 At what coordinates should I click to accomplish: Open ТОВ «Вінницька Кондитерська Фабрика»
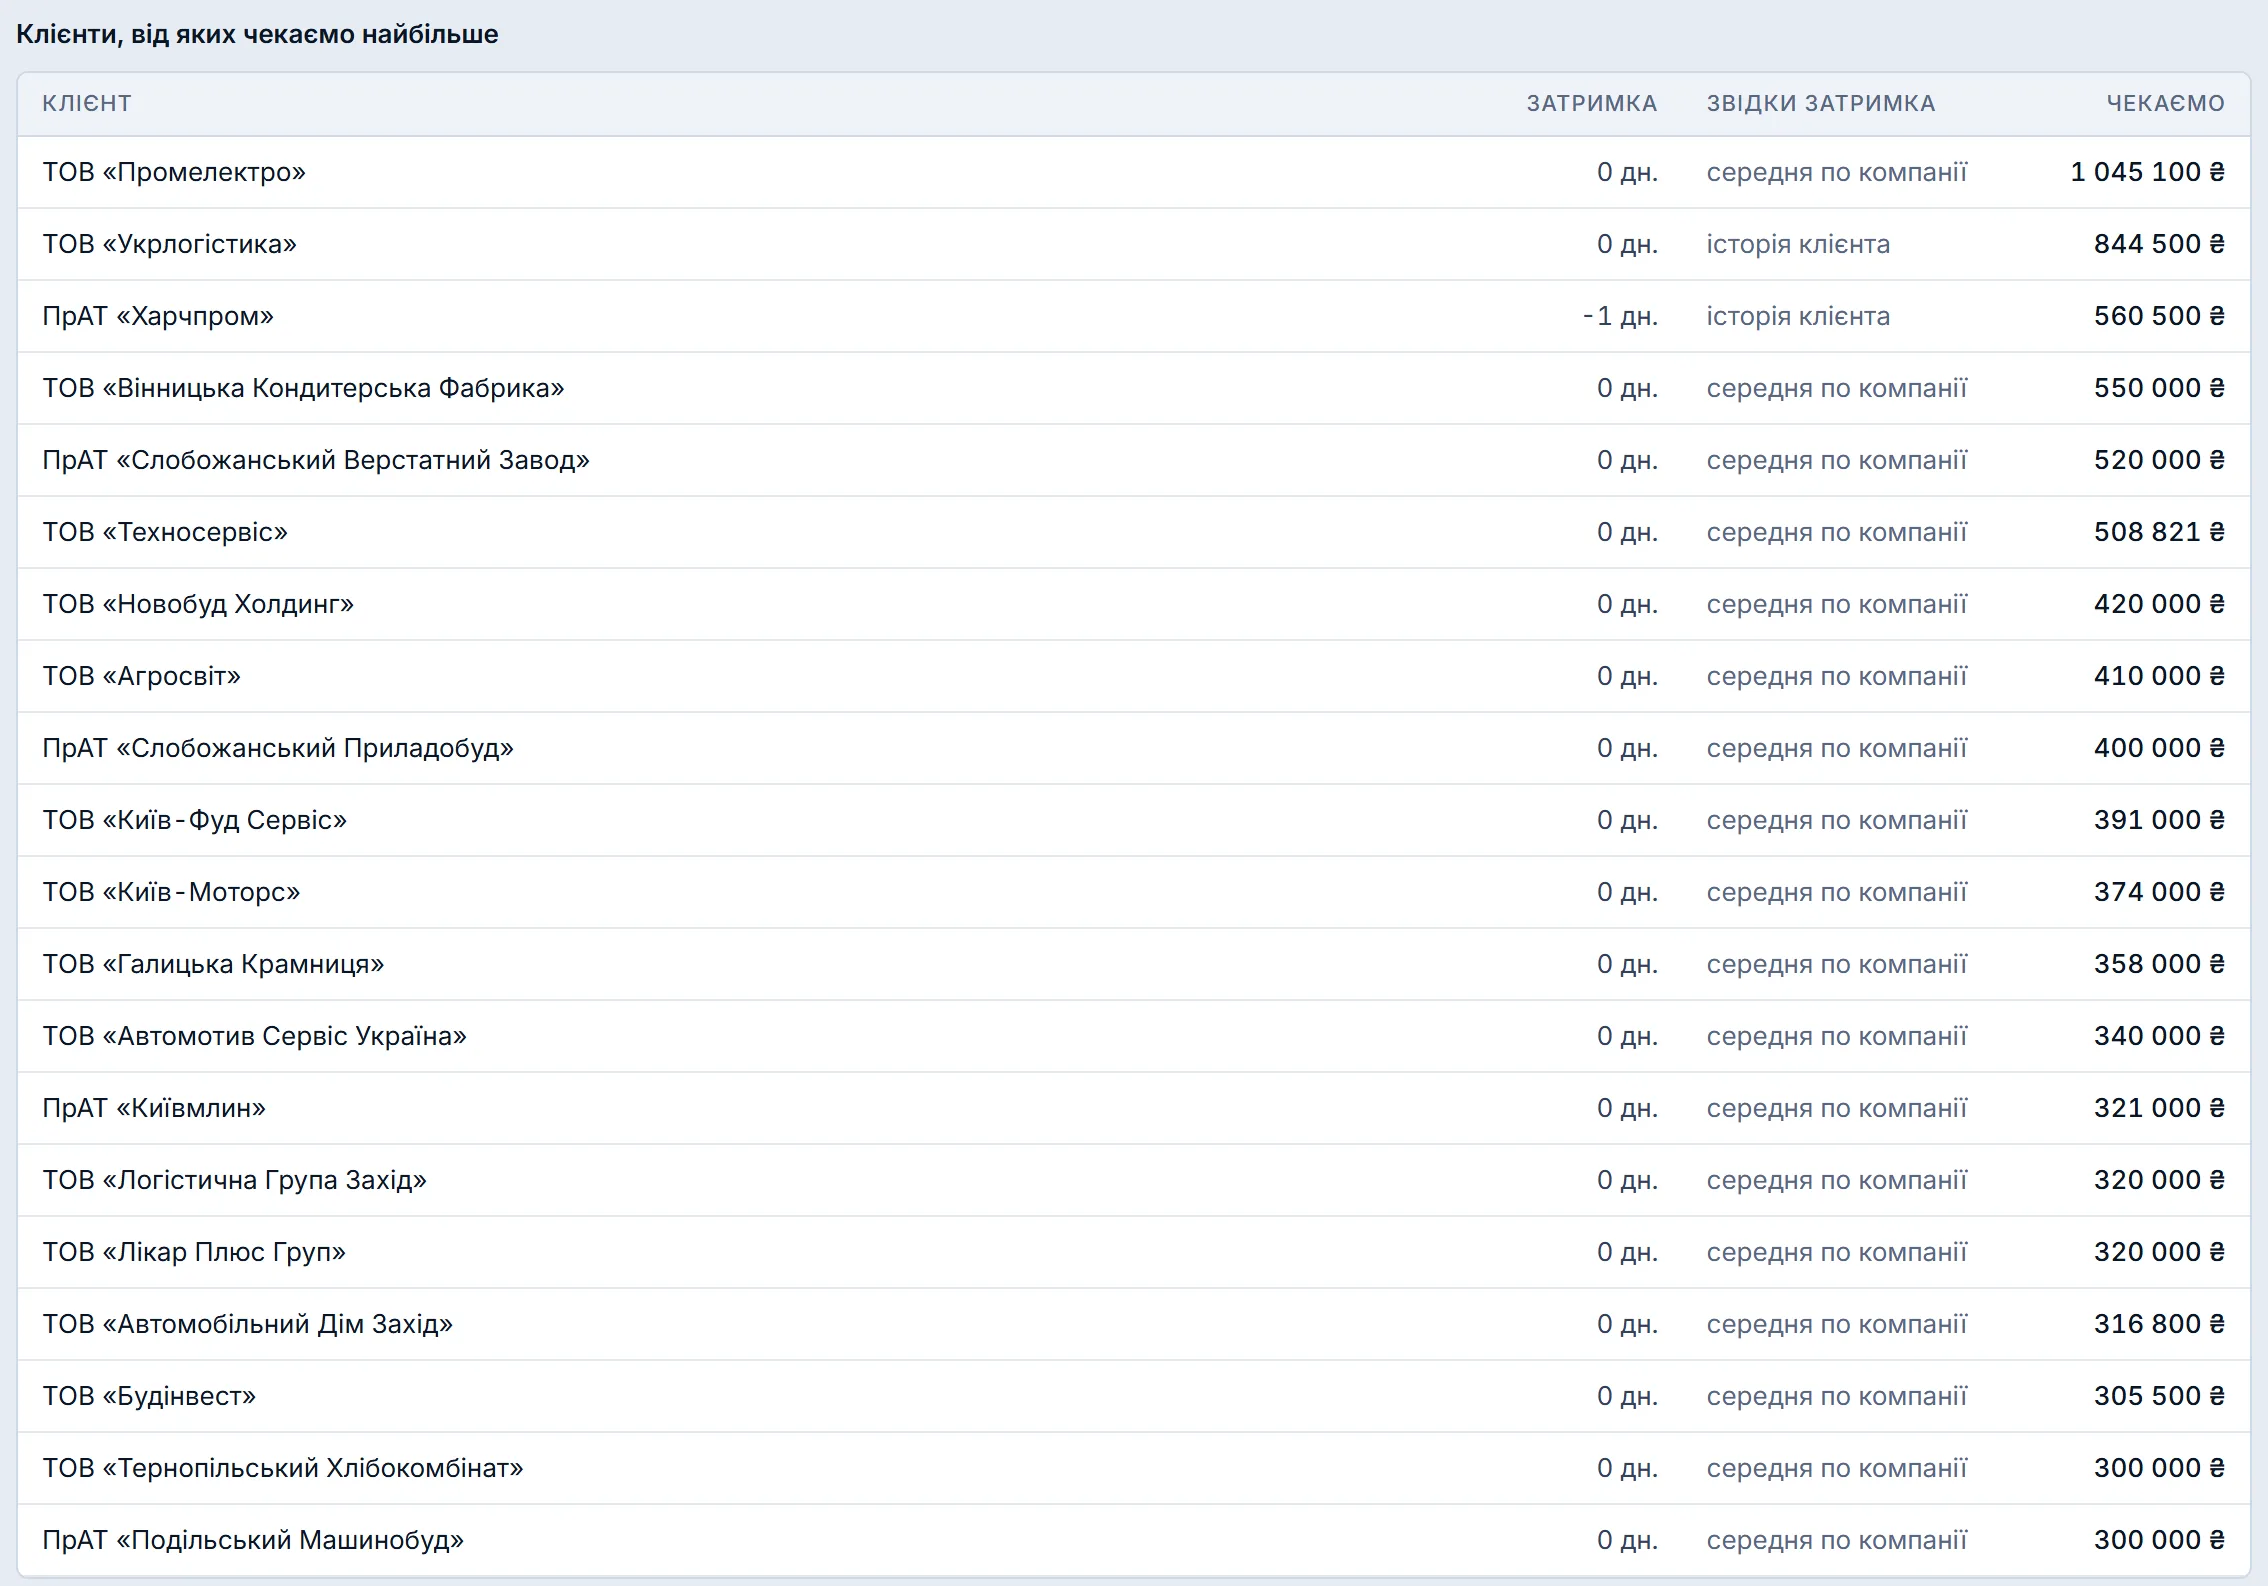(x=303, y=388)
